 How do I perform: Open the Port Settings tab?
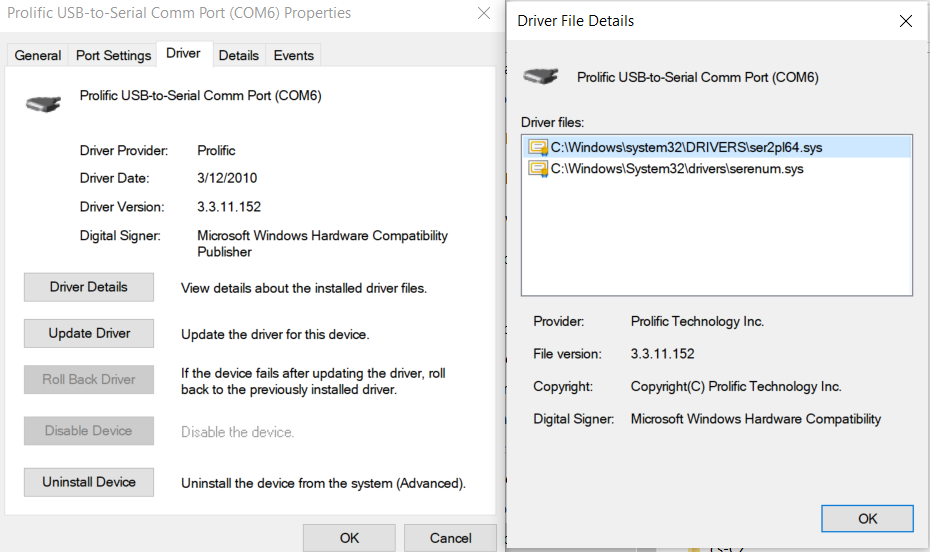coord(113,55)
